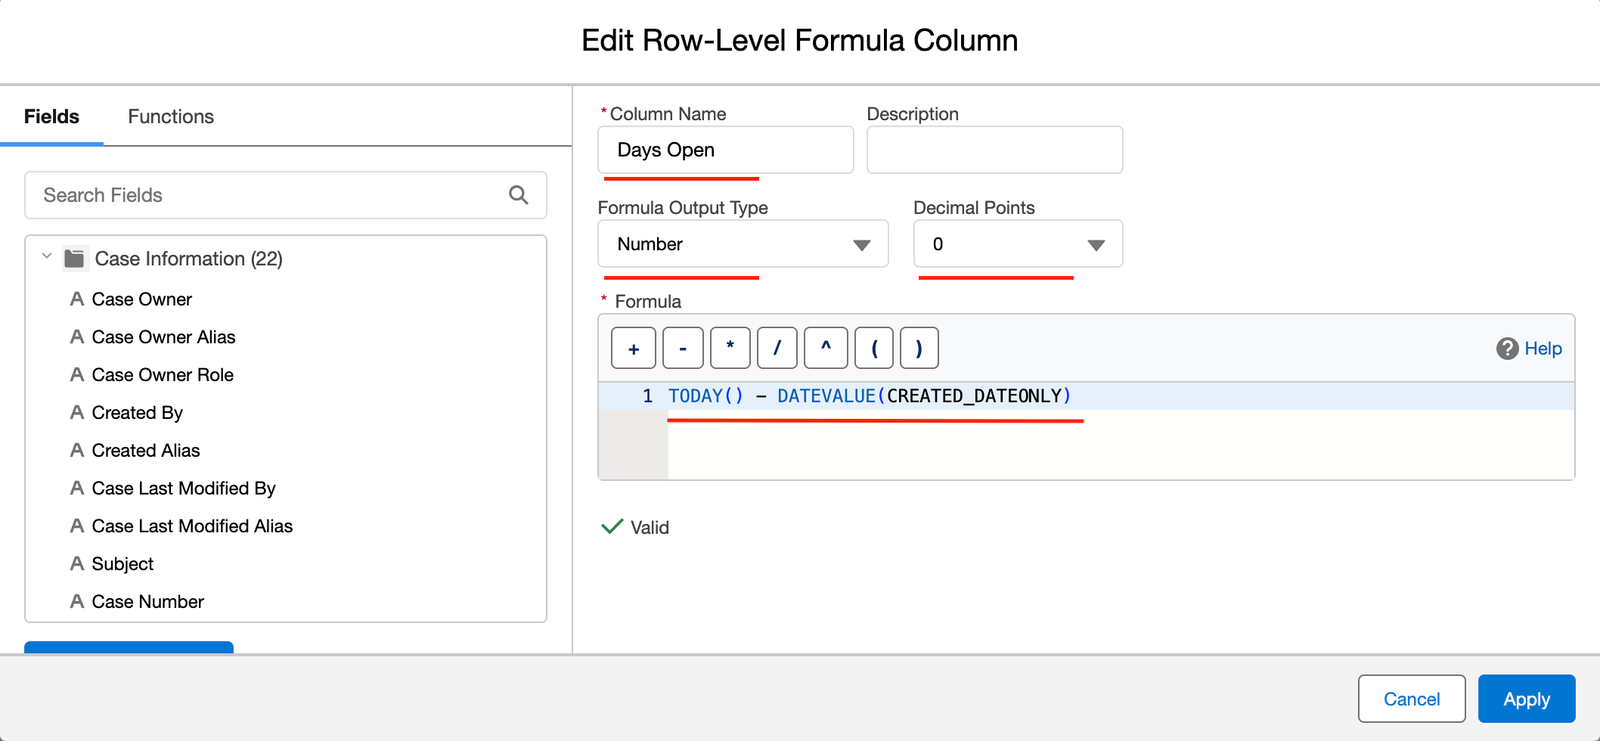Collapse the Case Information folder

(47, 257)
